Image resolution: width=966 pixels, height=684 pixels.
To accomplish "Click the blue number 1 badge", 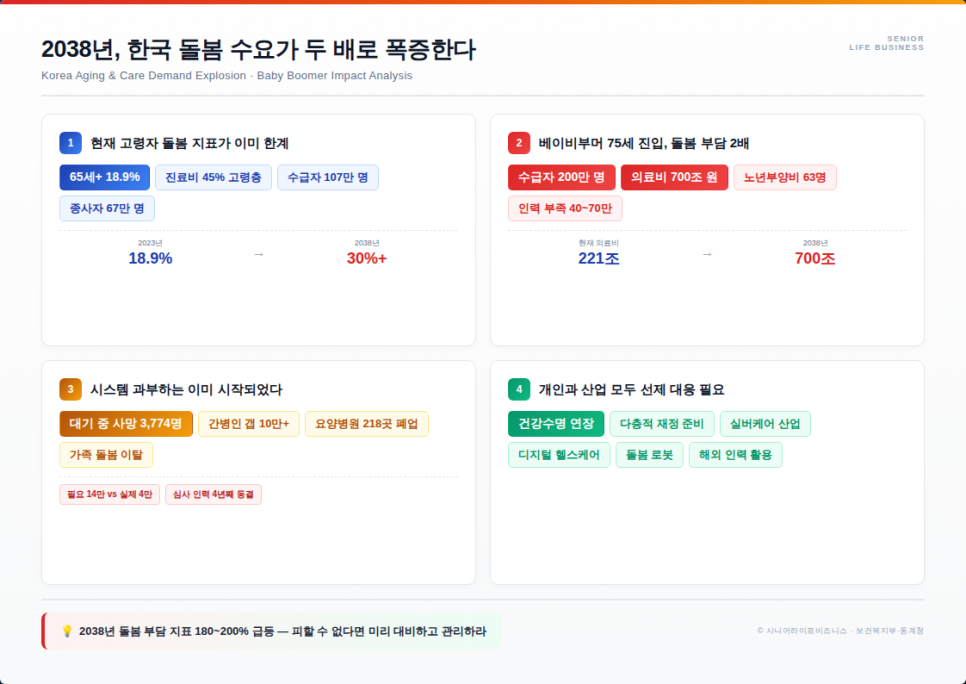I will (x=70, y=143).
